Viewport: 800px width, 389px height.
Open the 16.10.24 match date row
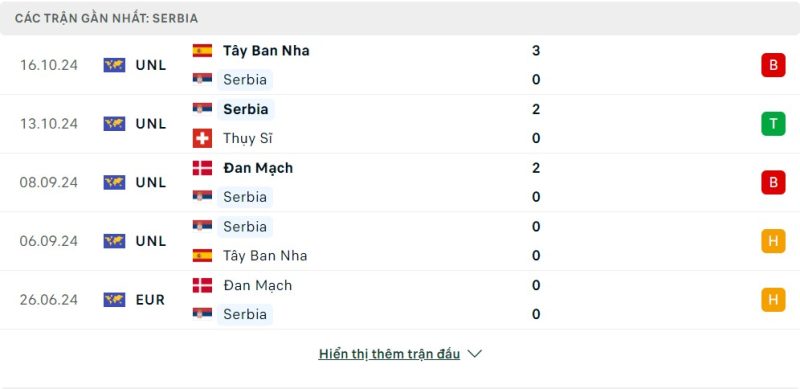point(400,65)
